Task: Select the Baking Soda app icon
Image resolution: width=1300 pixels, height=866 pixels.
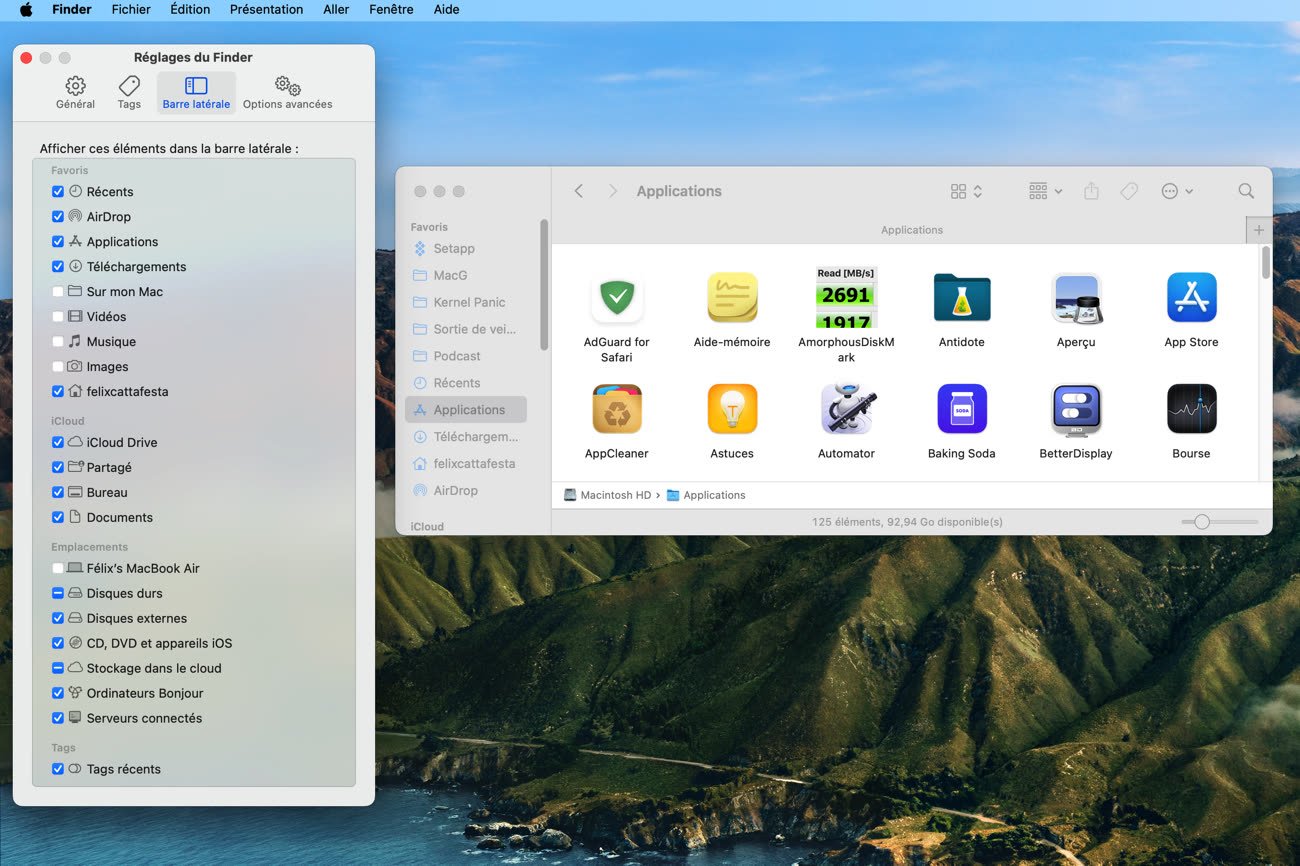Action: click(x=961, y=409)
